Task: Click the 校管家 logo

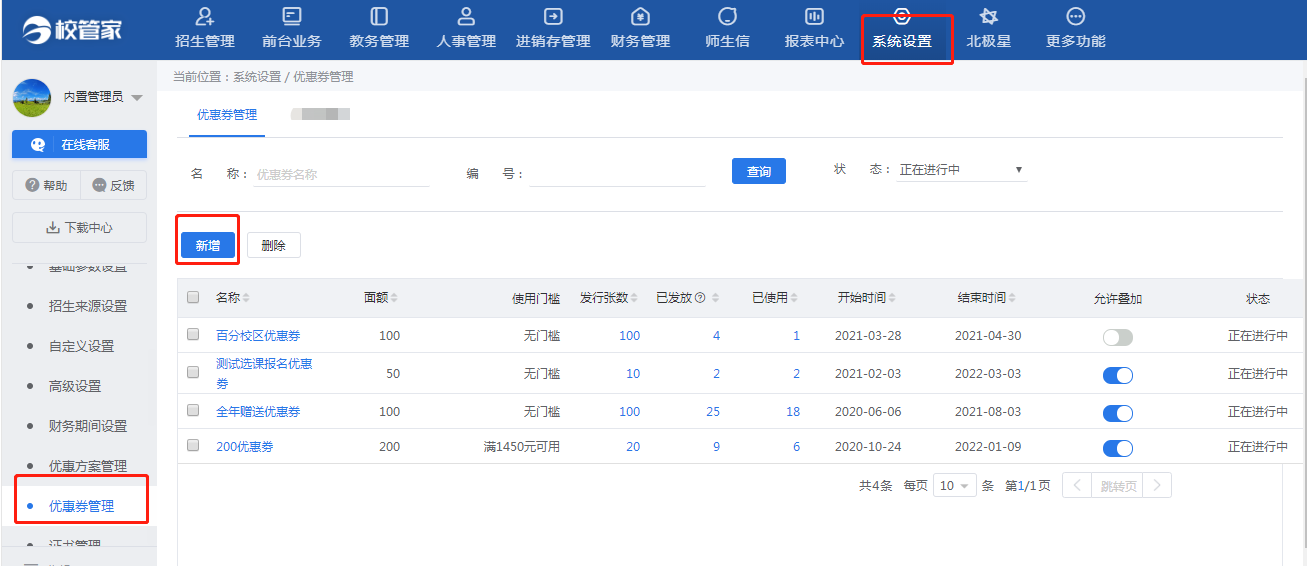Action: [71, 30]
